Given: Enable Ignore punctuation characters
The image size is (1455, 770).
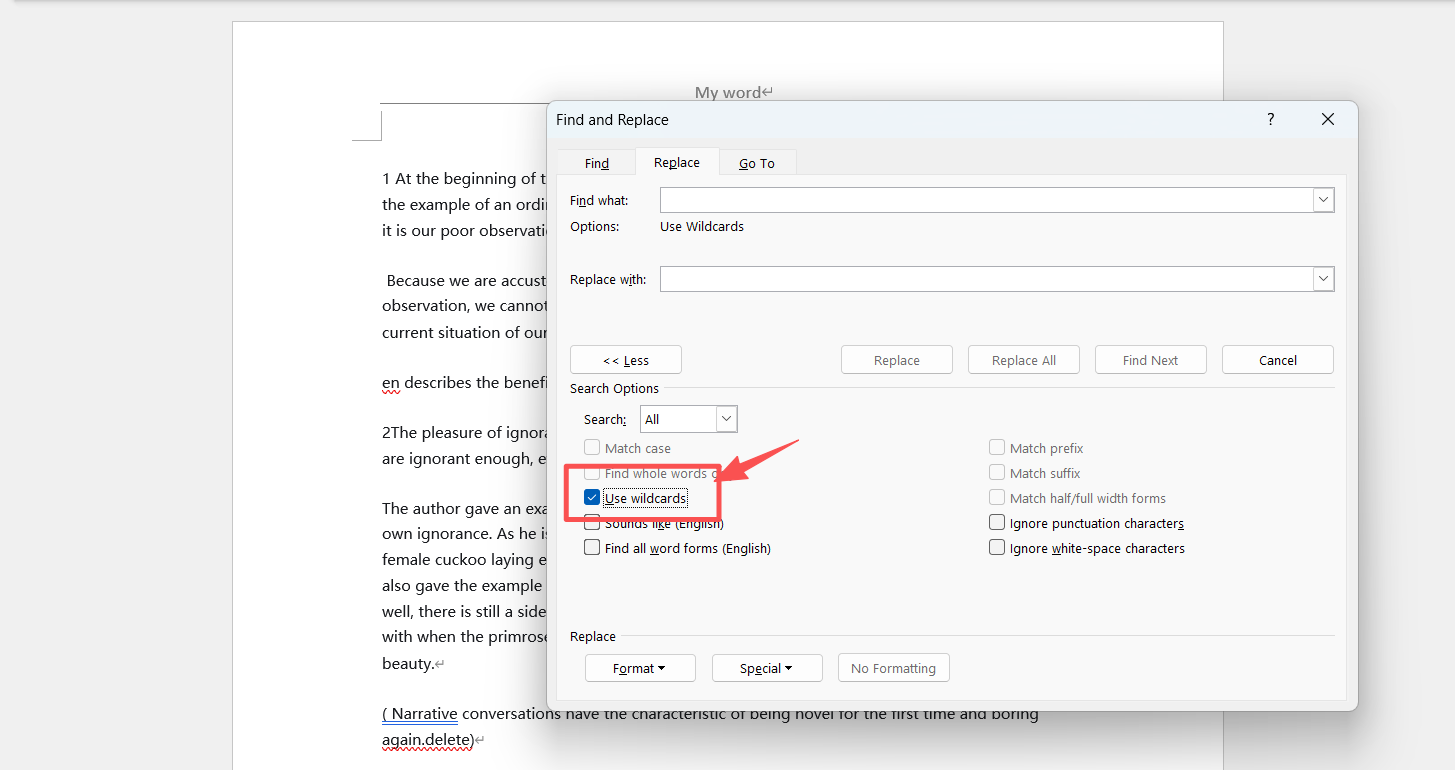Looking at the screenshot, I should [x=997, y=523].
